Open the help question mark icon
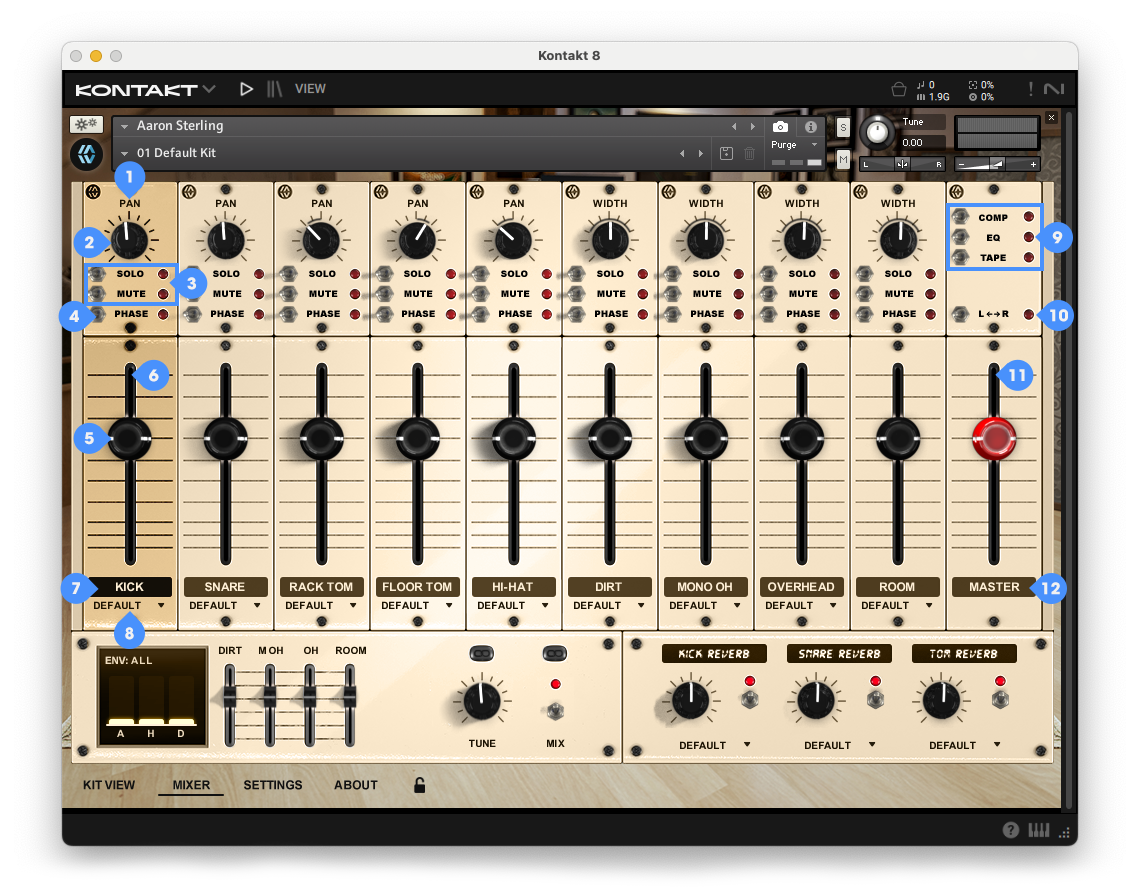This screenshot has width=1127, height=889. tap(1011, 830)
